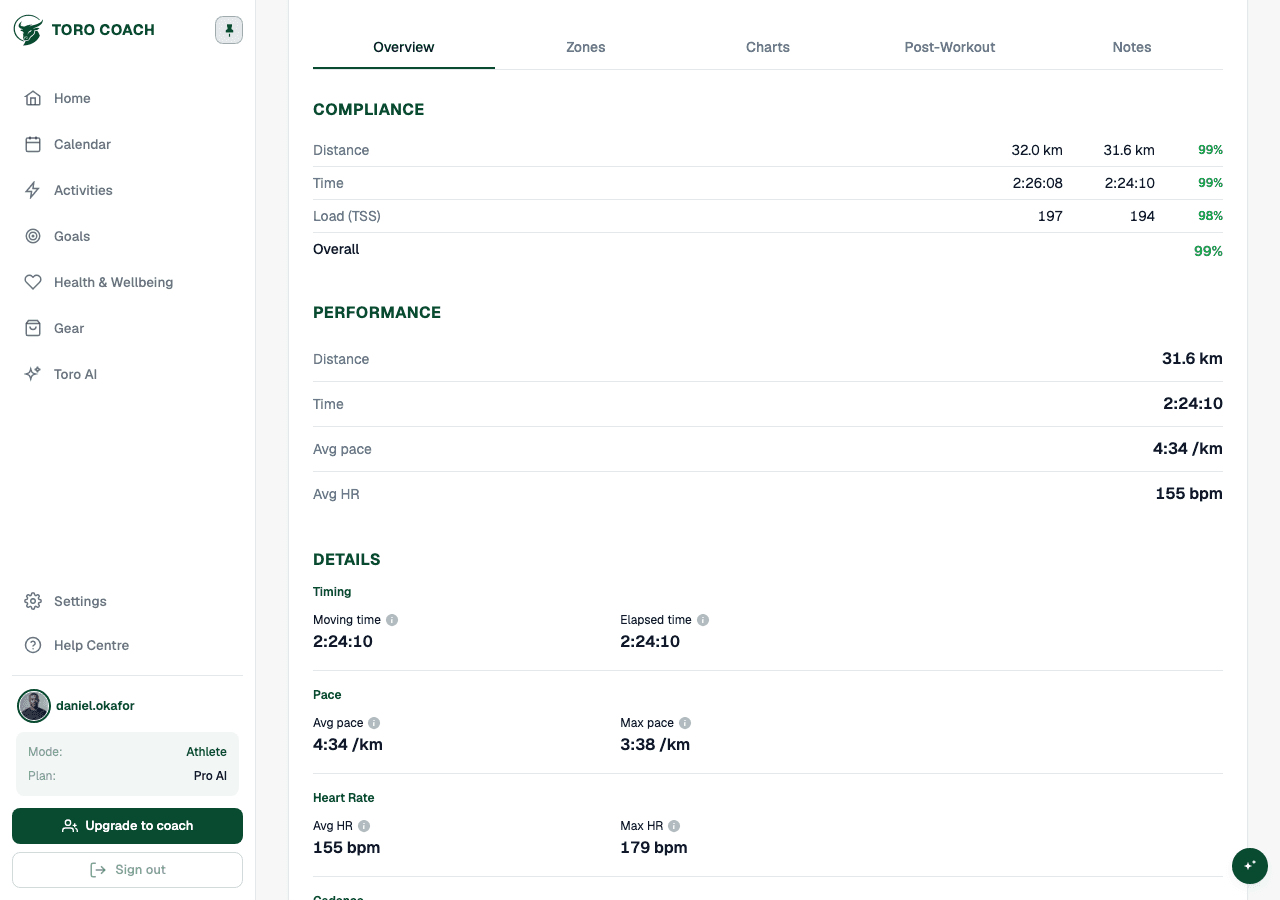Click the info icon beside Elapsed time
This screenshot has height=900, width=1280.
(x=703, y=620)
